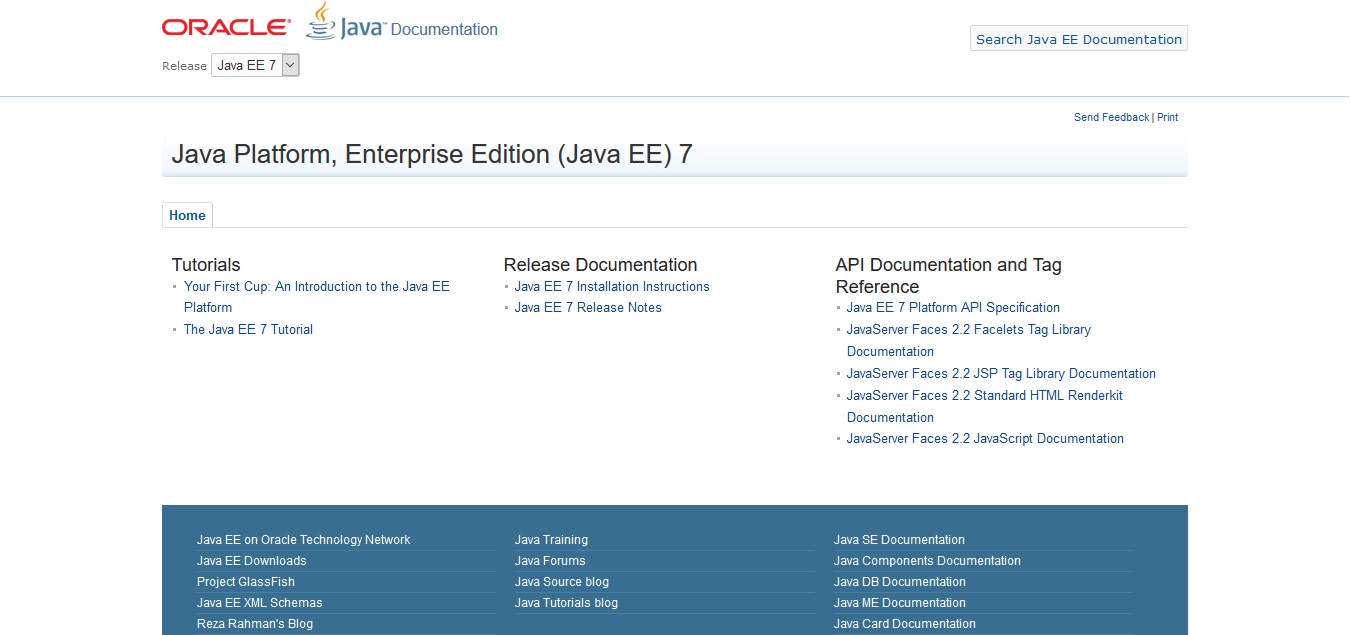Open Java Forums footer link
Screen dimensions: 1350x635
pos(550,561)
